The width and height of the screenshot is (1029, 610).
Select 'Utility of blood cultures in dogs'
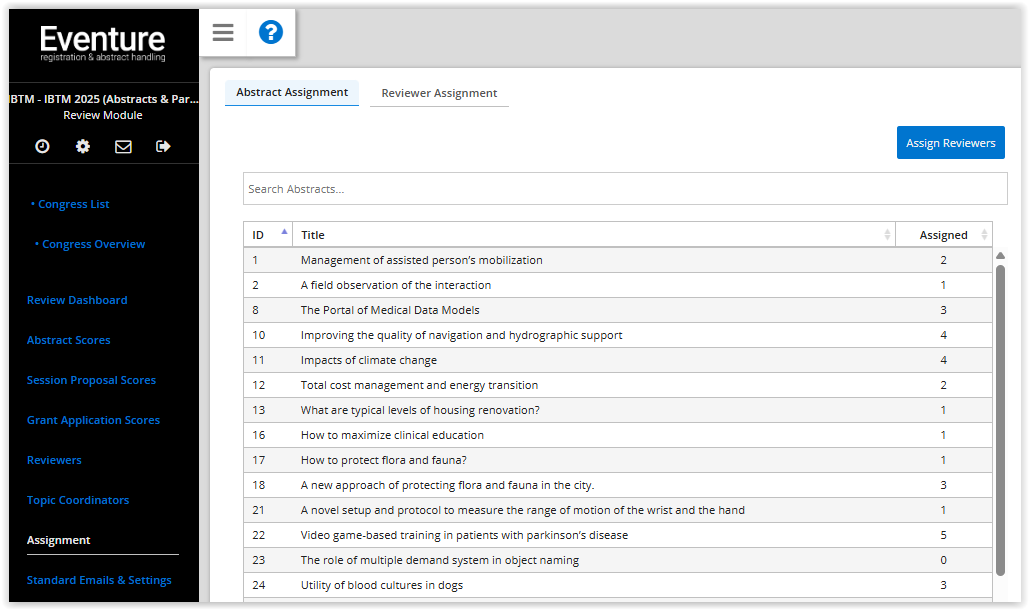click(x=618, y=584)
